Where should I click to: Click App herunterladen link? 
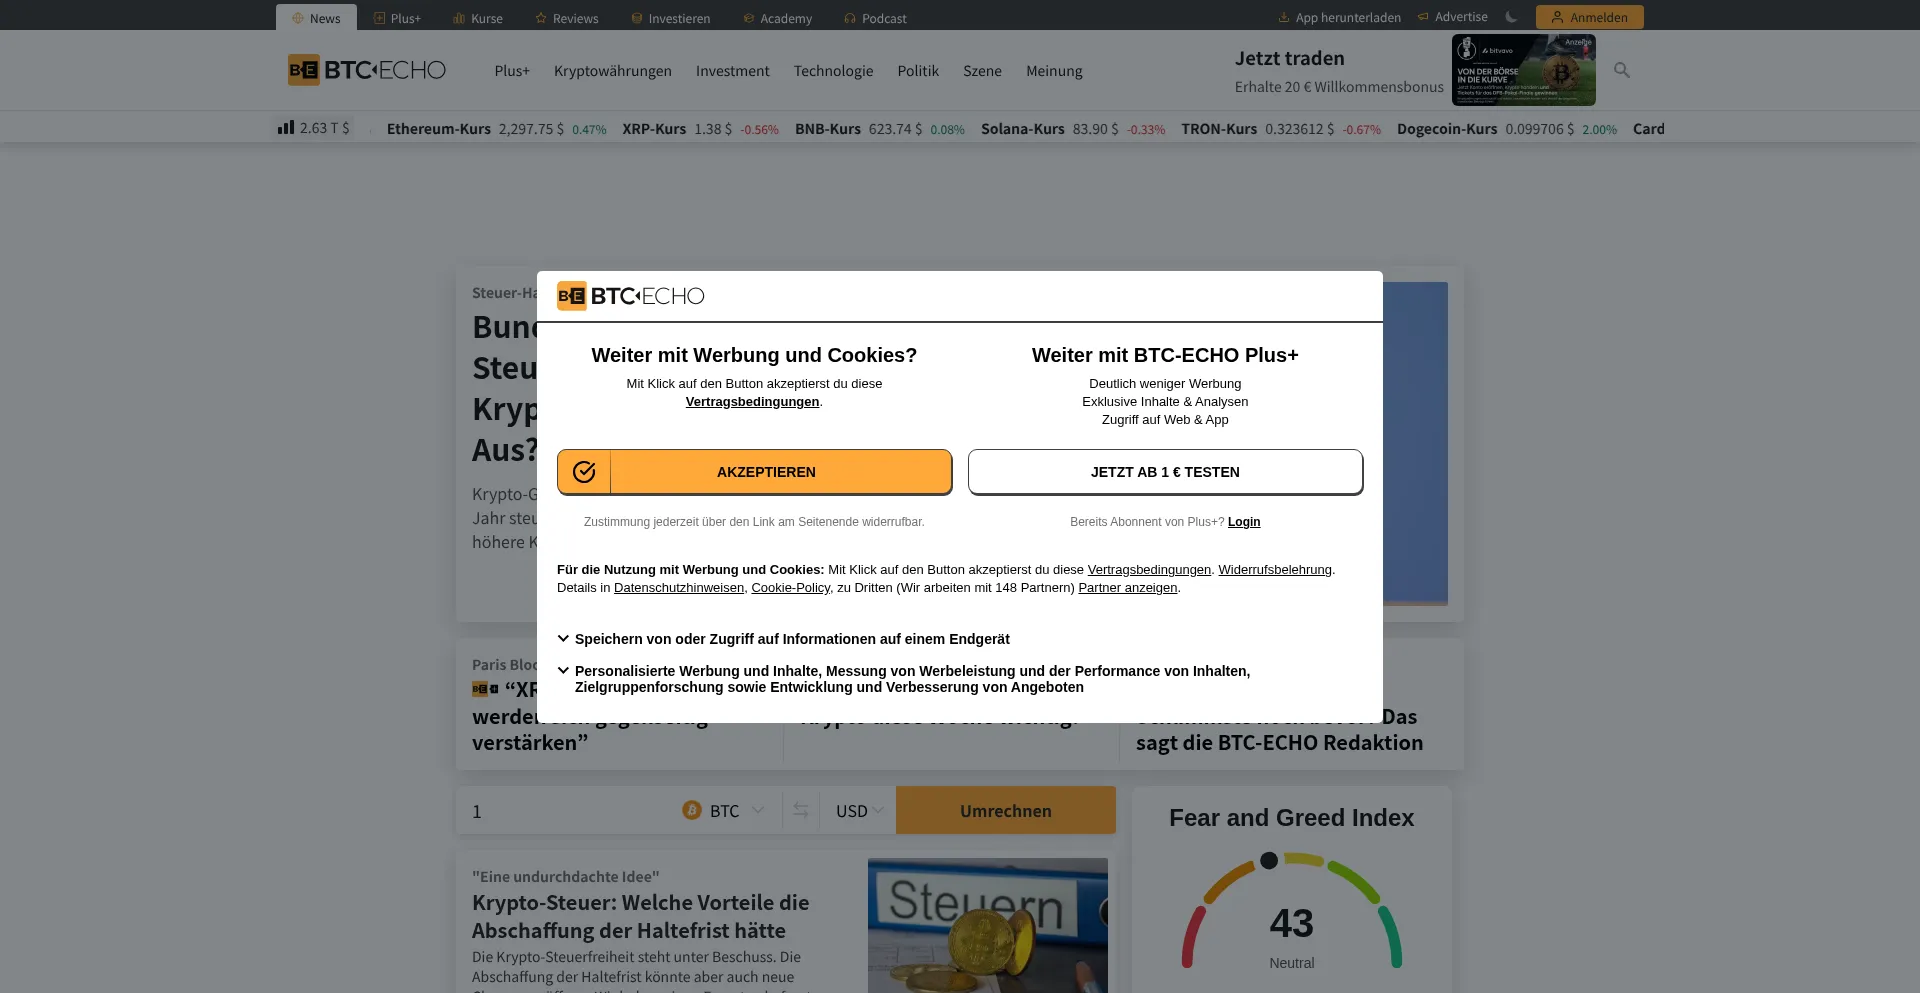click(x=1339, y=17)
